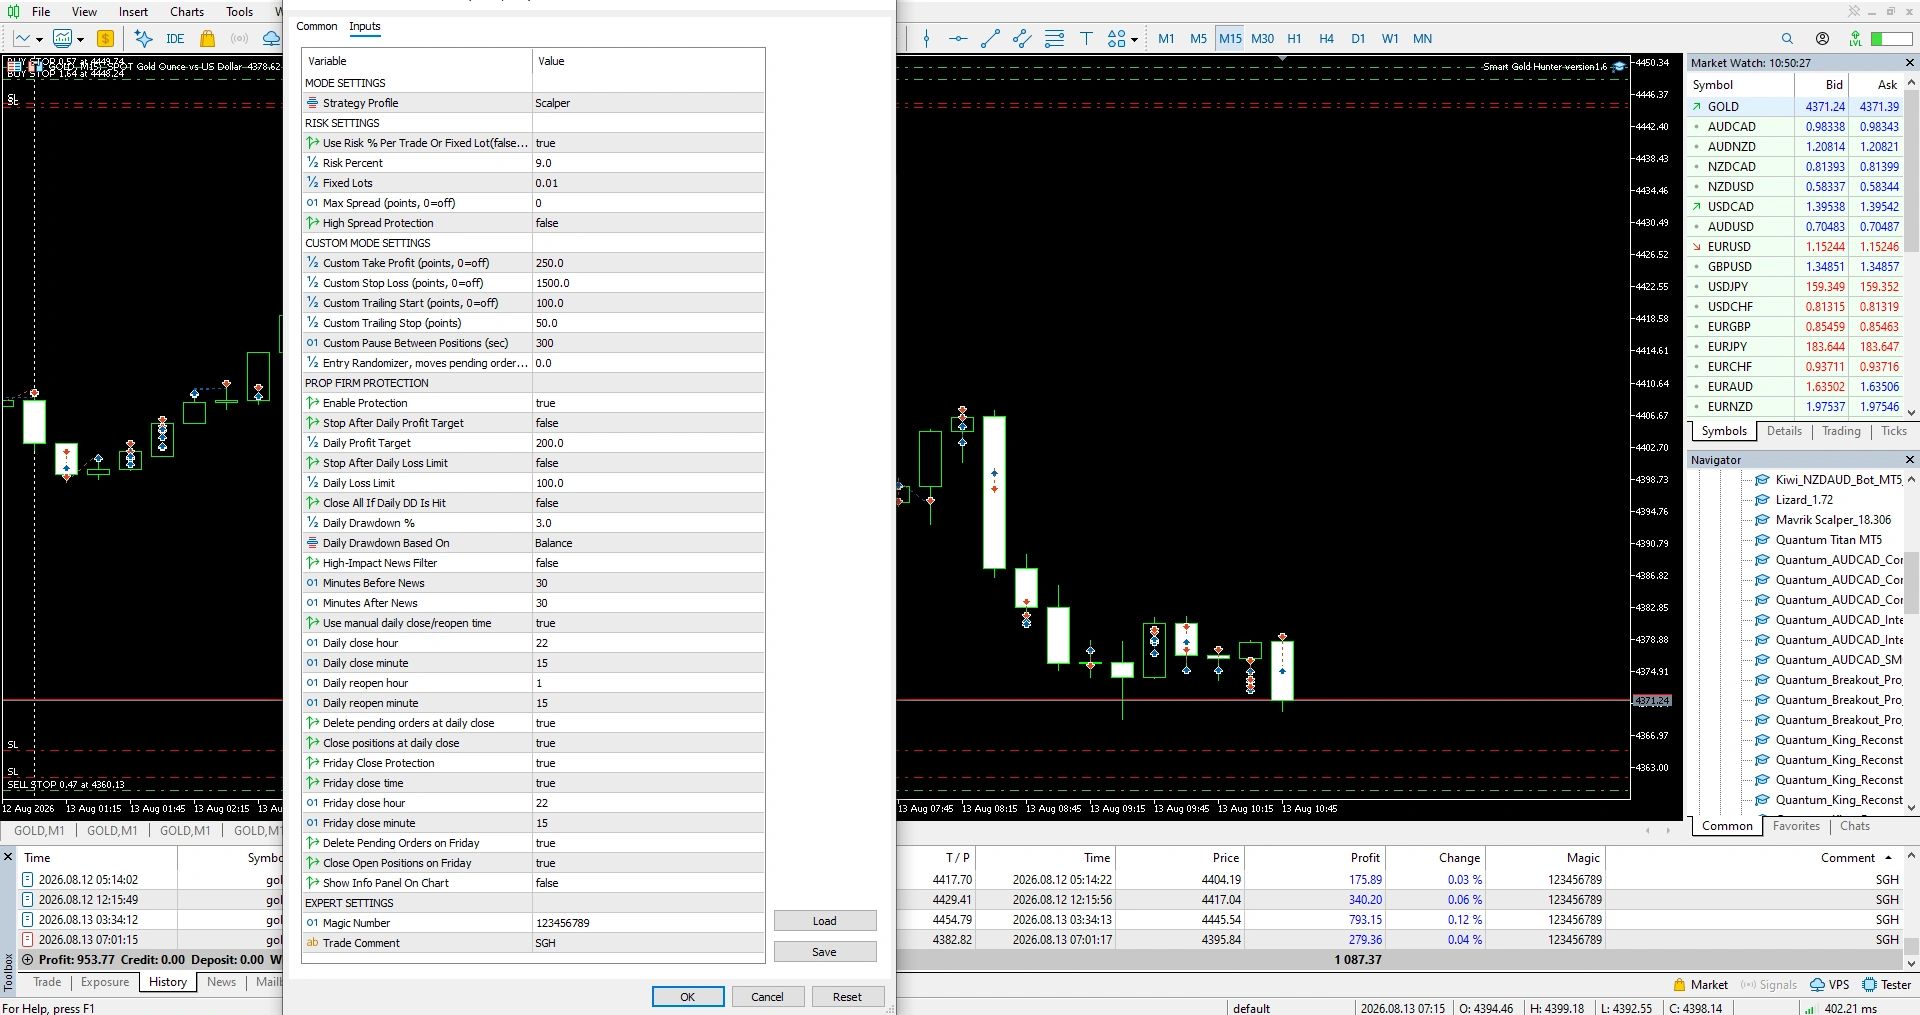Click the Comment column sort arrow
The height and width of the screenshot is (1015, 1920).
tap(1888, 858)
